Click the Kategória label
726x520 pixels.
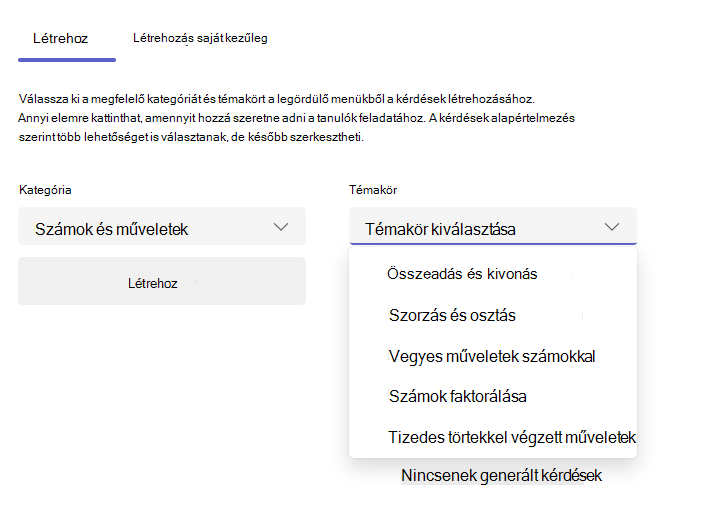(45, 190)
